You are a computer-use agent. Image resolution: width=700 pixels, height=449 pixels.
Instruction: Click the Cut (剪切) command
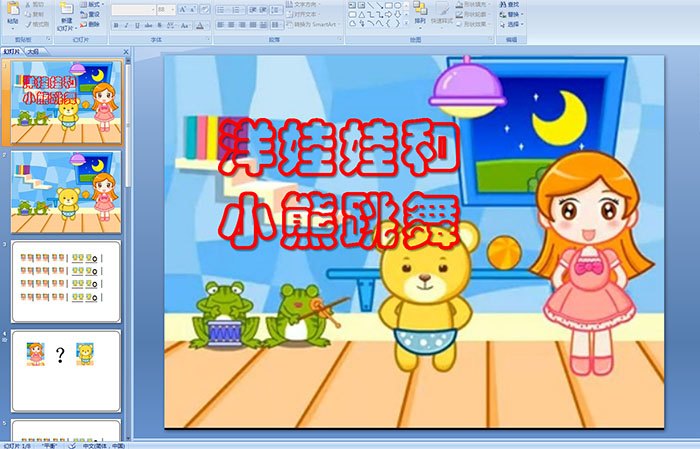[x=35, y=4]
